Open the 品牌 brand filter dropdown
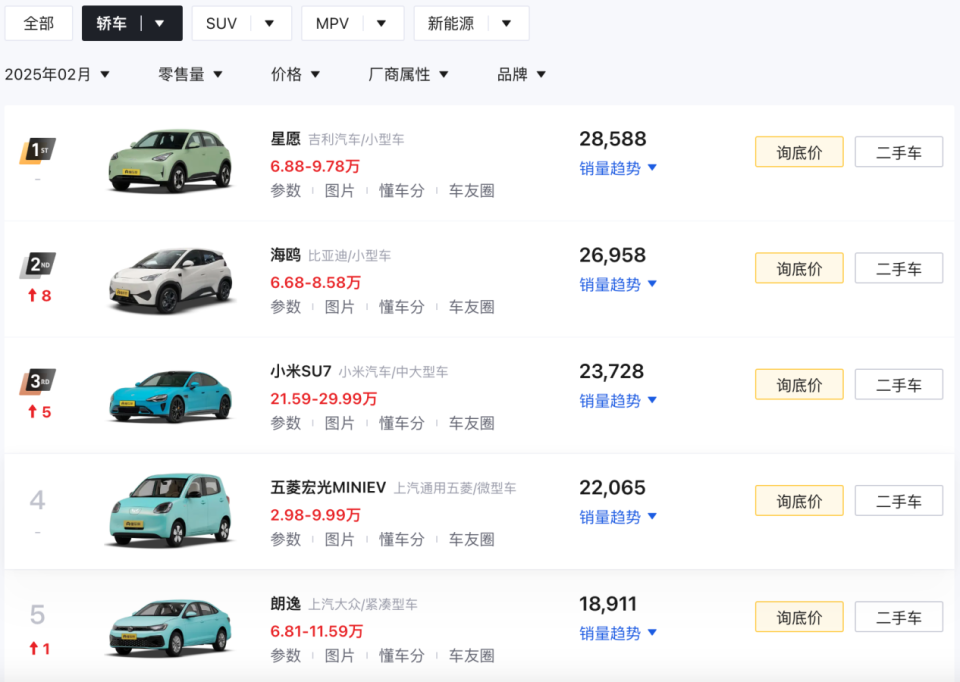This screenshot has width=960, height=682. click(x=519, y=73)
